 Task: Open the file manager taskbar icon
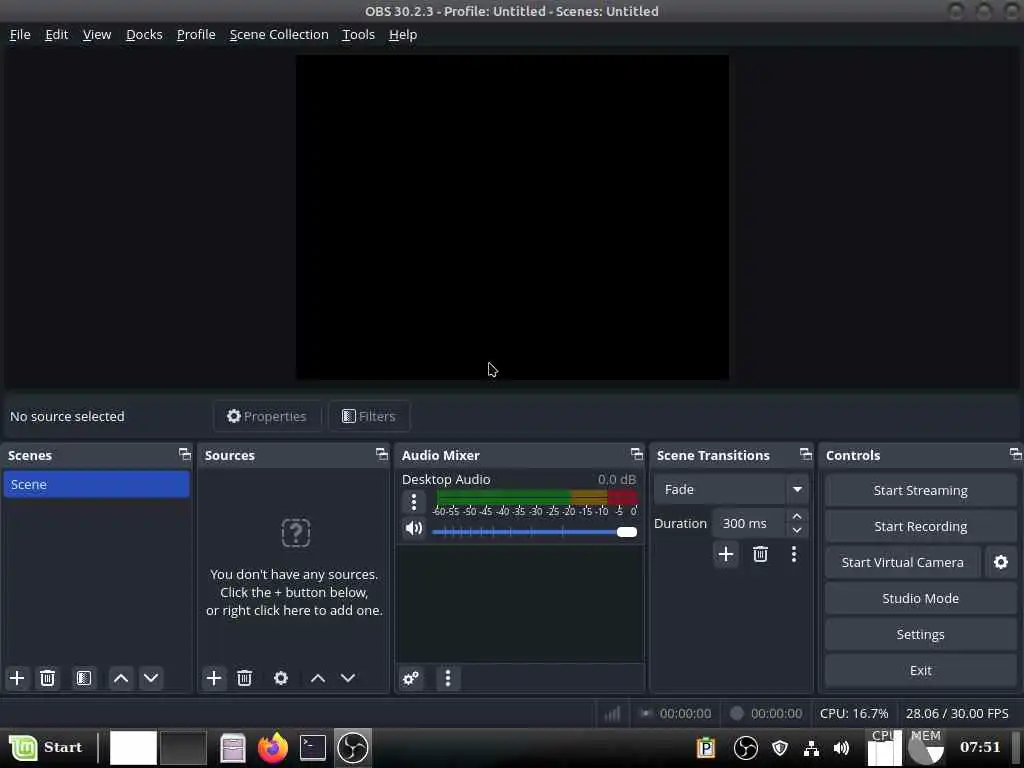tap(232, 747)
